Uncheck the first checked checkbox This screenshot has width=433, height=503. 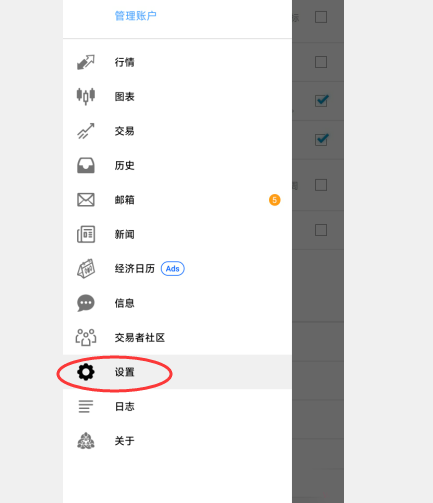[321, 101]
